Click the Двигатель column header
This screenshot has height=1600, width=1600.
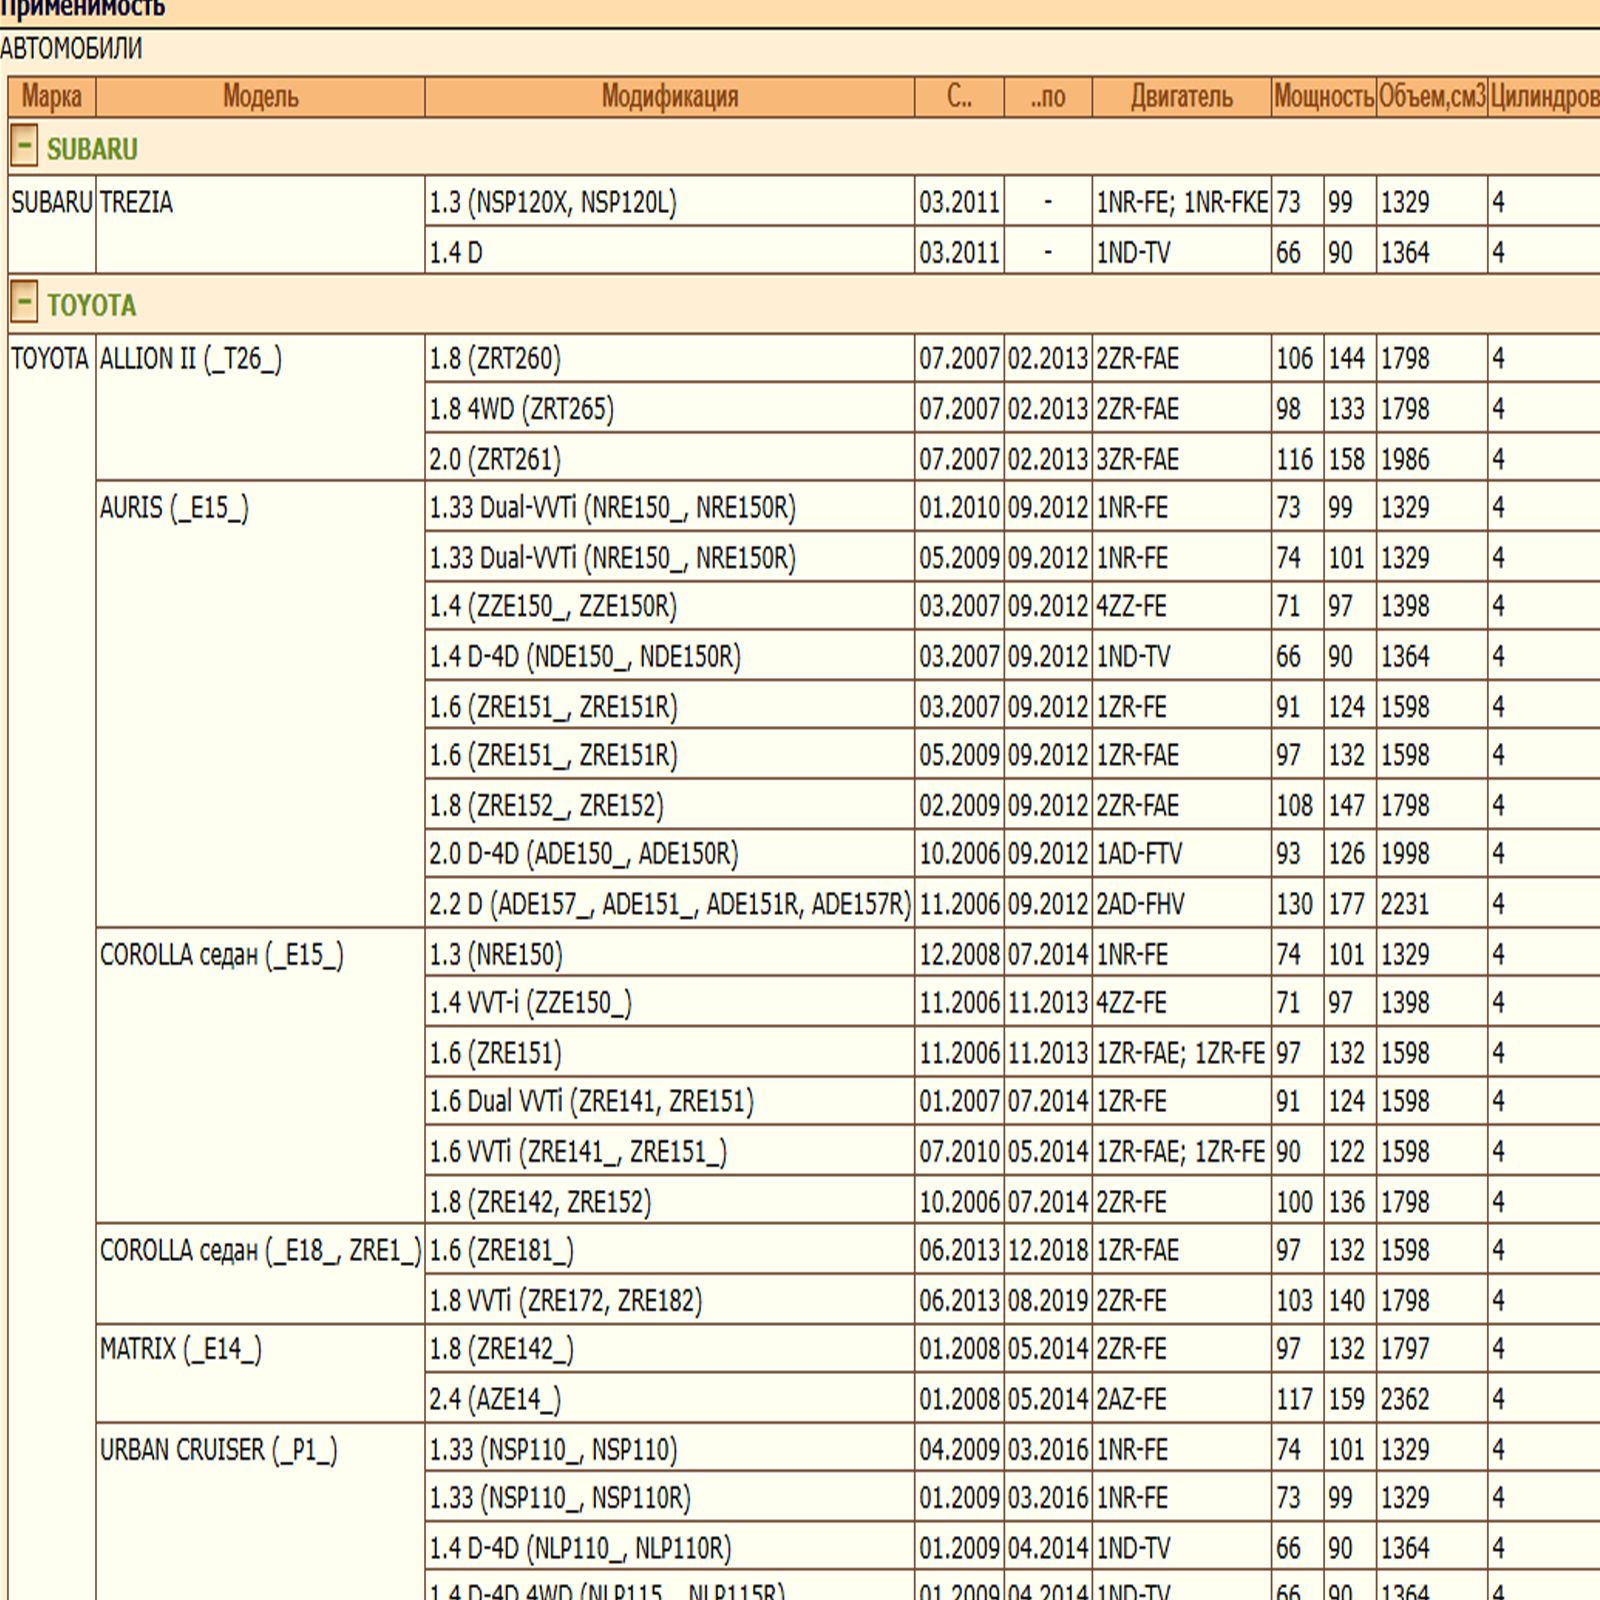click(1181, 97)
